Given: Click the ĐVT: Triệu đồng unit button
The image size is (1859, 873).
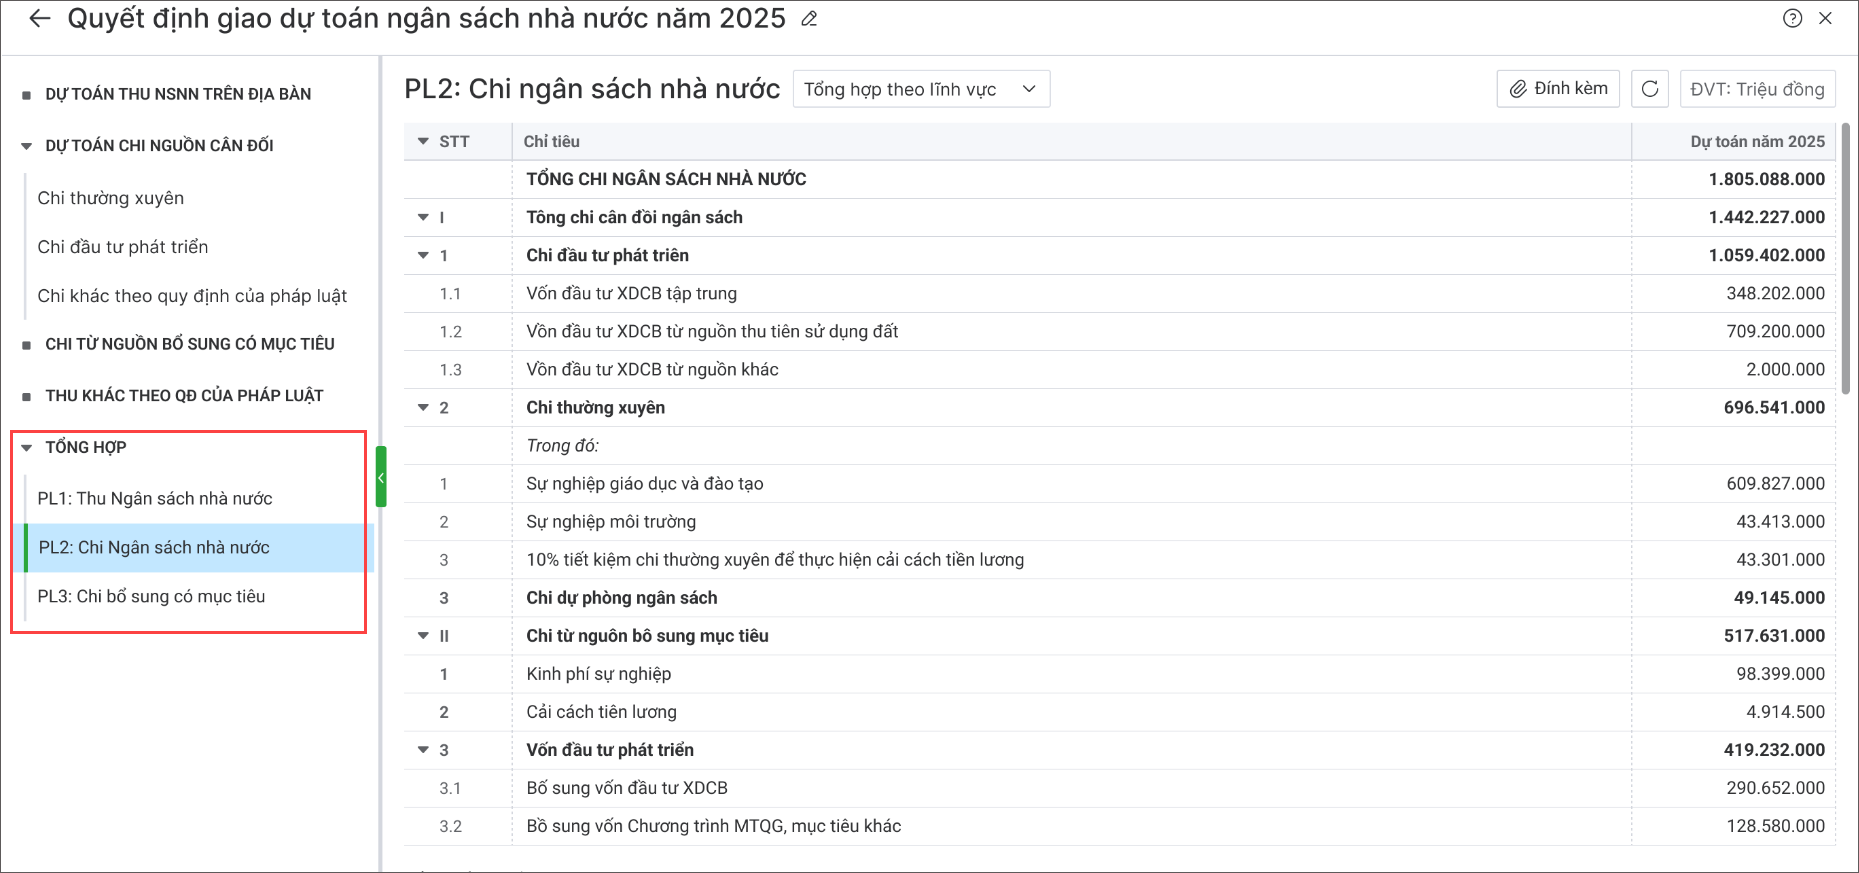Looking at the screenshot, I should (x=1757, y=89).
